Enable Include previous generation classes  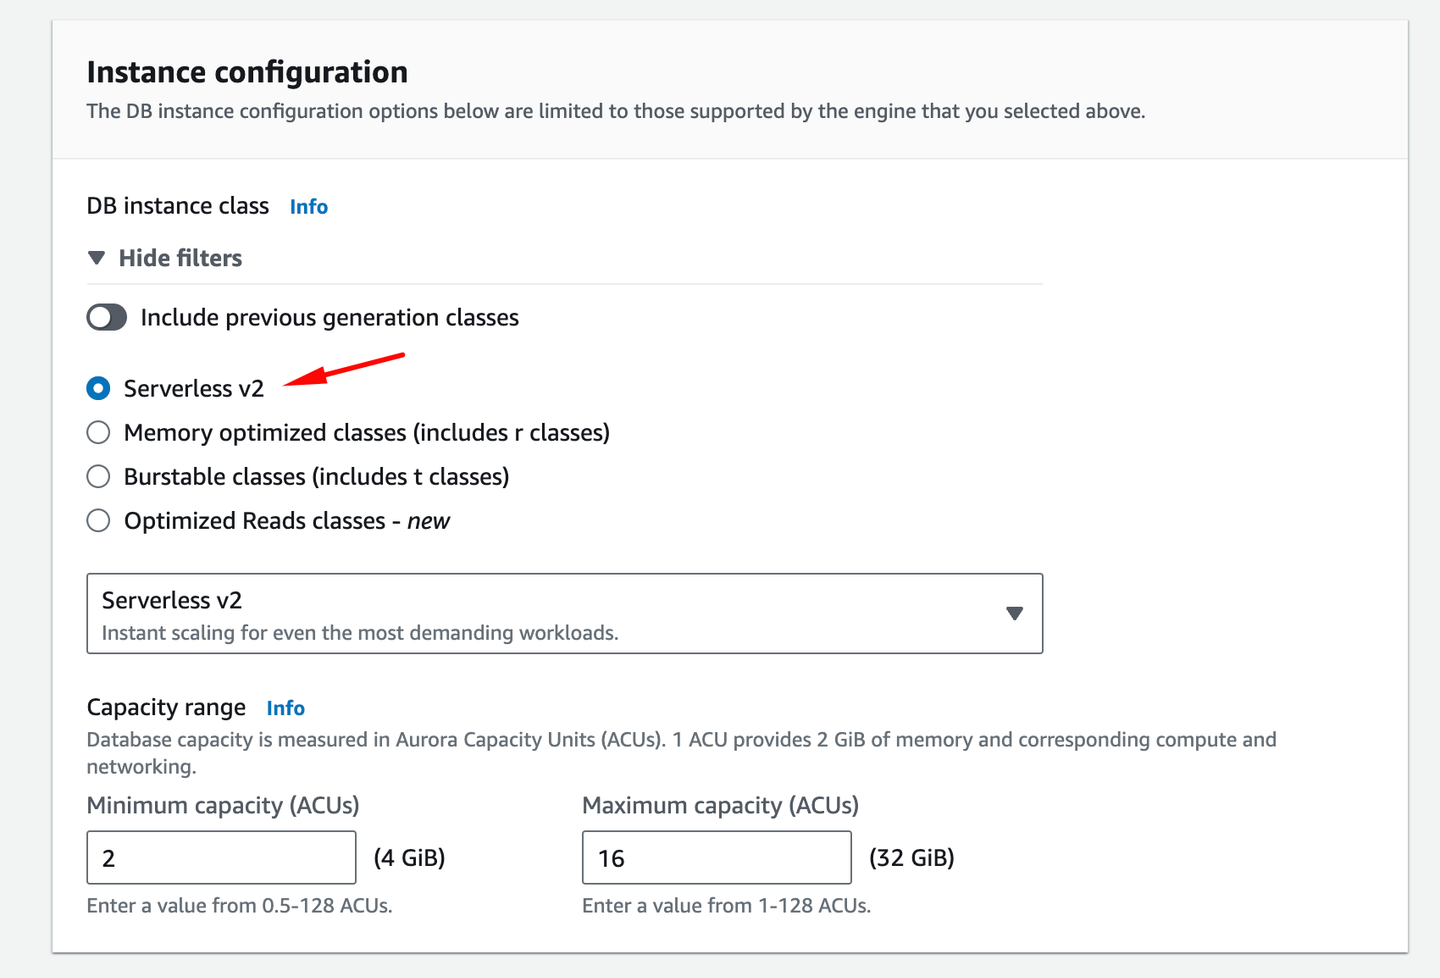coord(106,317)
